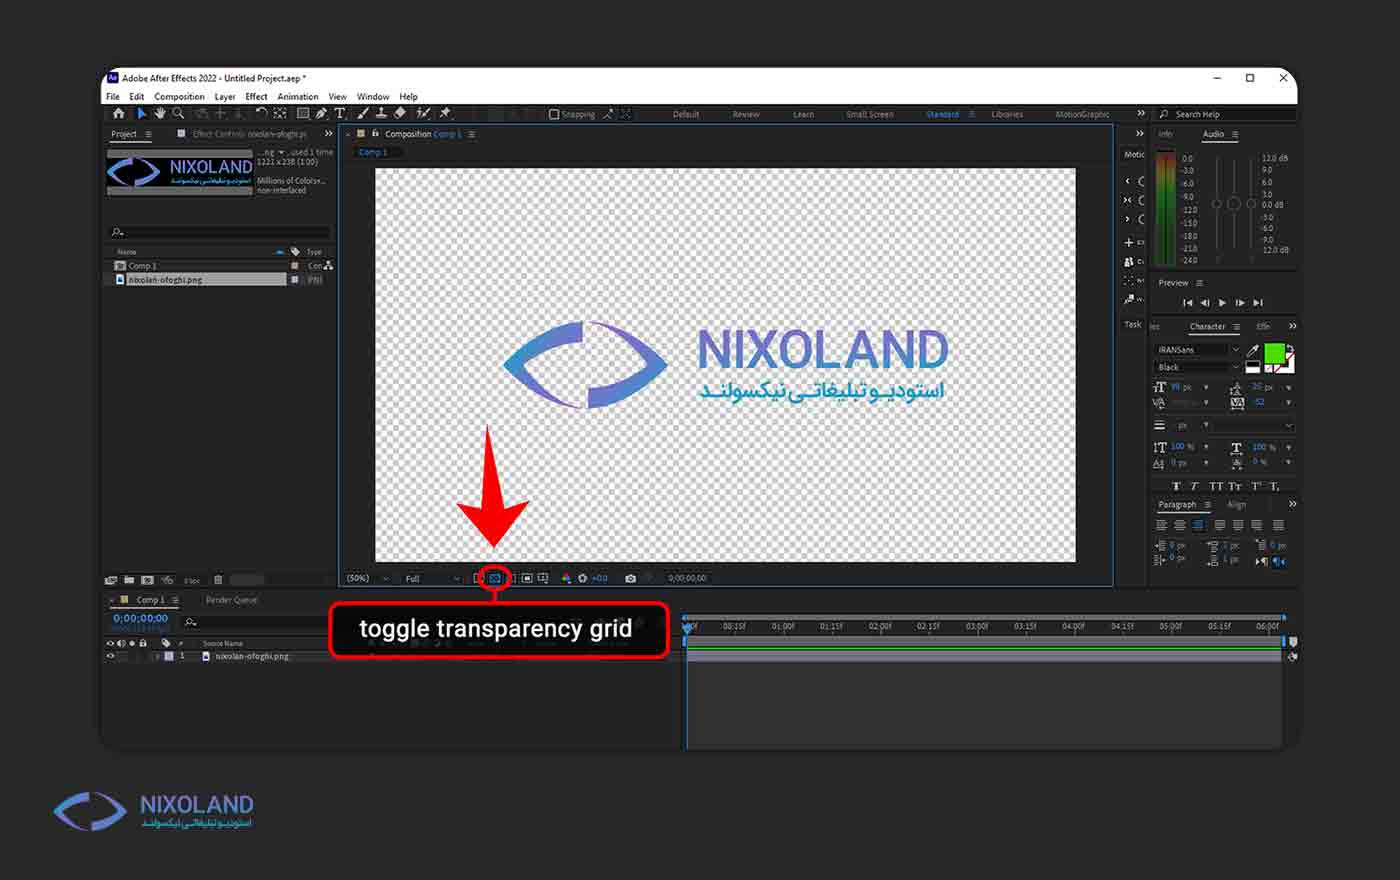Jump to last frame in Preview panel
Image resolution: width=1400 pixels, height=880 pixels.
tap(1258, 303)
